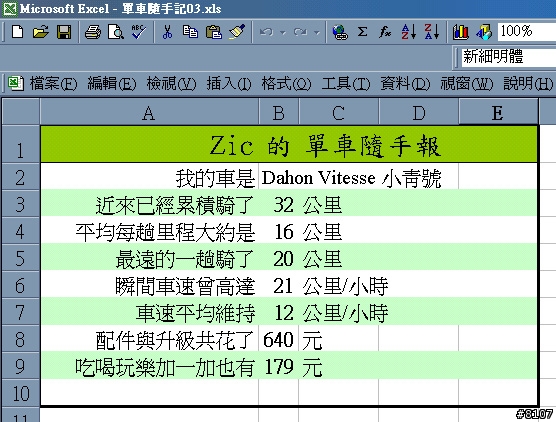Click the cell 平均每趟里程大約是
The image size is (556, 422).
coord(150,231)
